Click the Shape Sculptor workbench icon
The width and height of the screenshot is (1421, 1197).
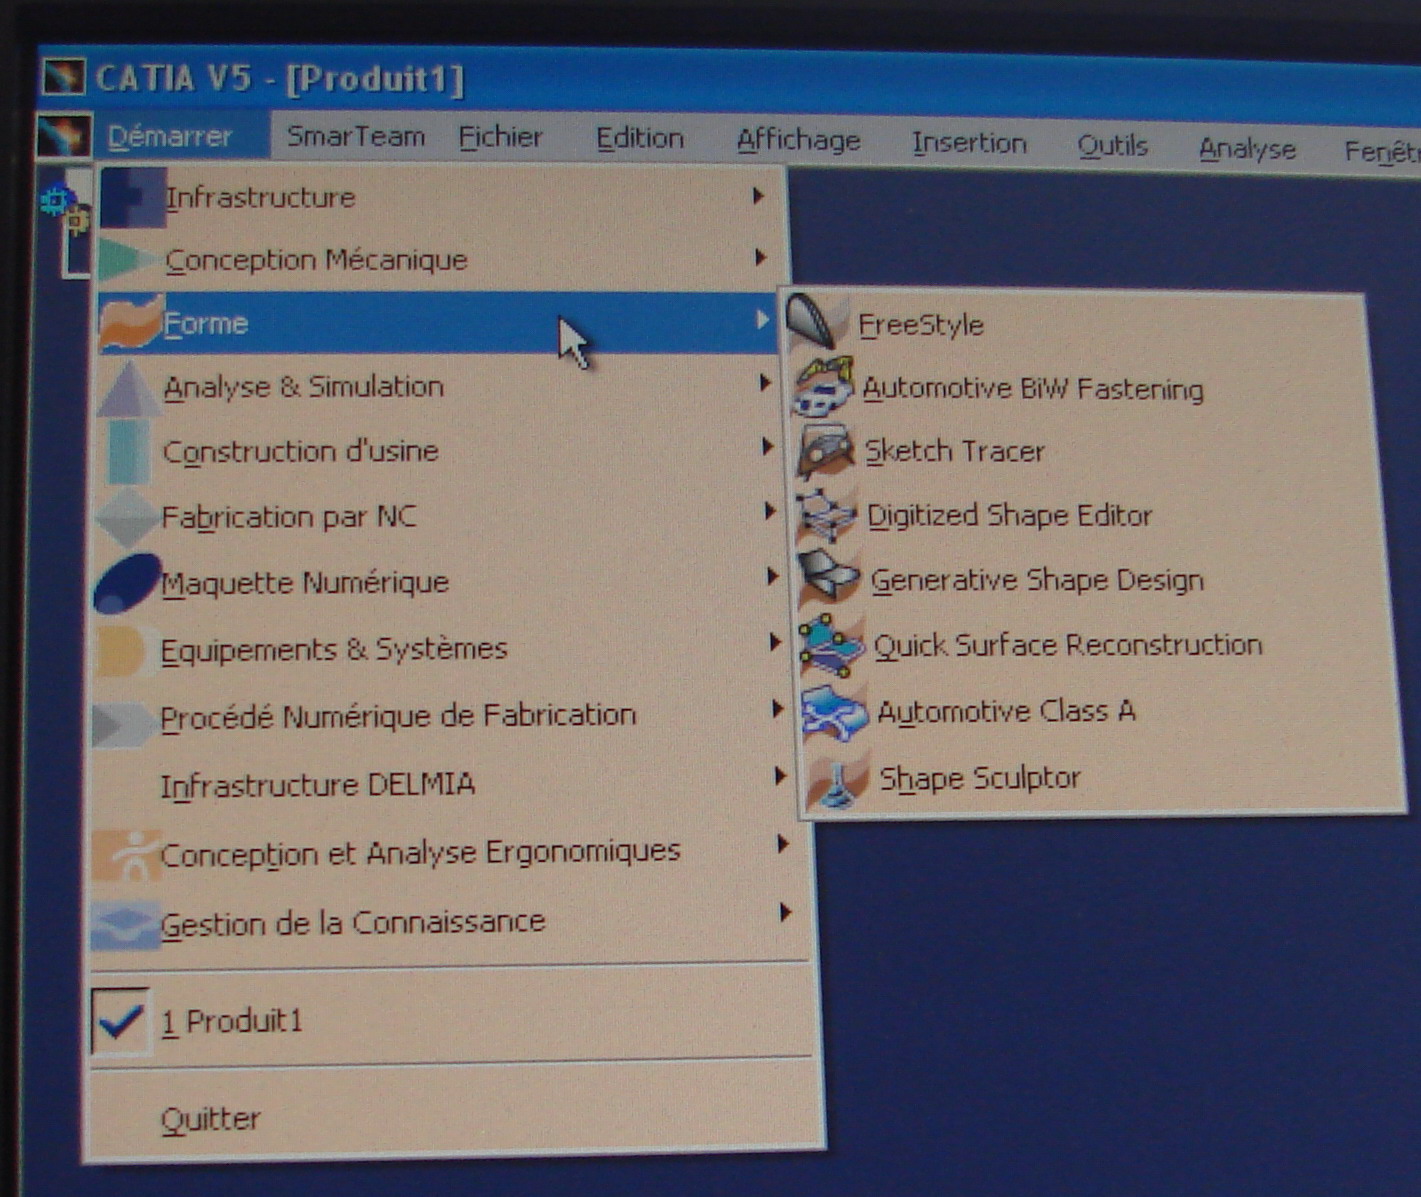pos(838,779)
